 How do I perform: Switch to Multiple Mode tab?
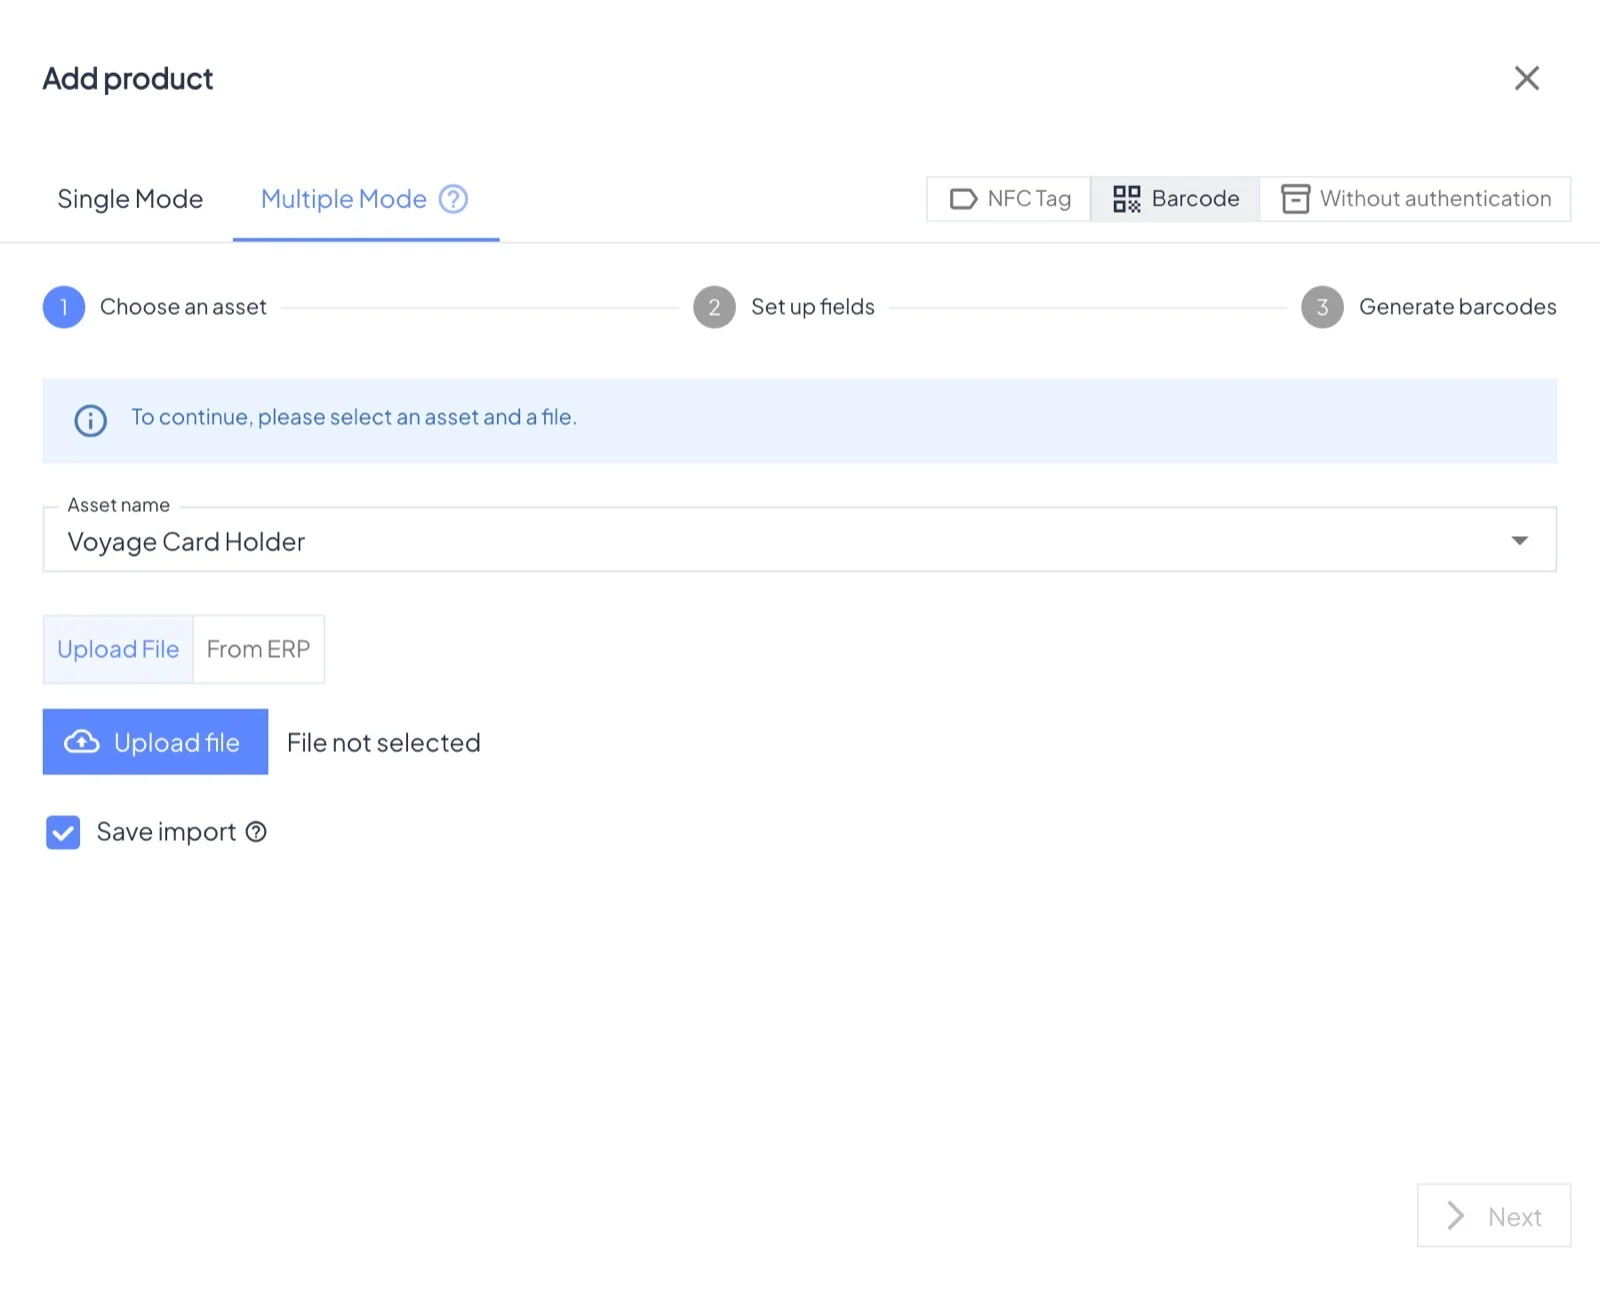(366, 199)
